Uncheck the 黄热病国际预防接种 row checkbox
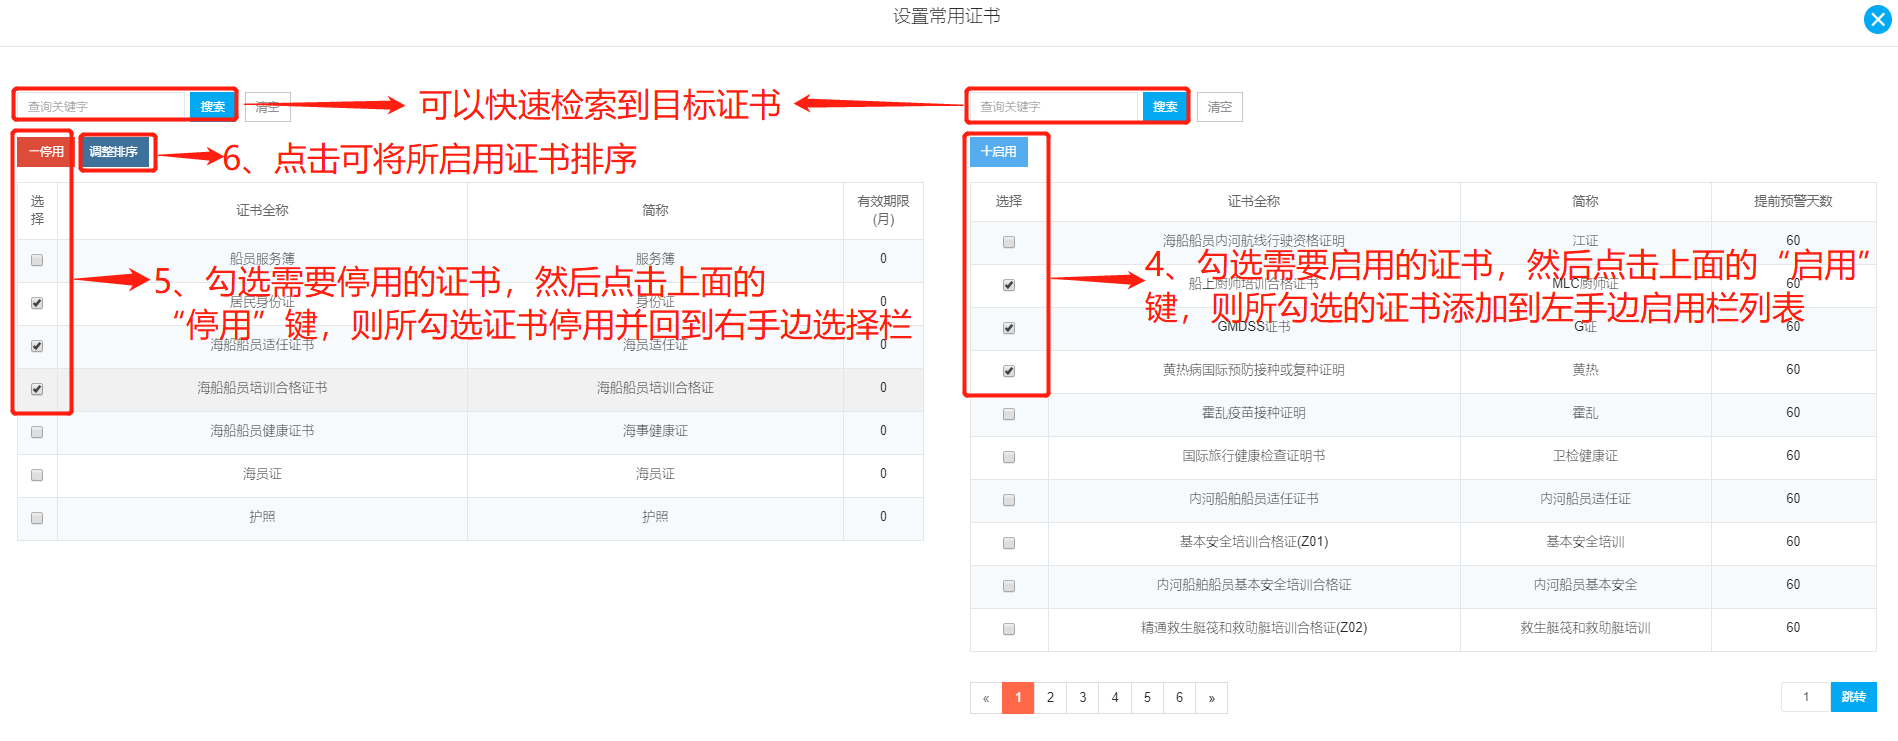 pyautogui.click(x=1009, y=371)
